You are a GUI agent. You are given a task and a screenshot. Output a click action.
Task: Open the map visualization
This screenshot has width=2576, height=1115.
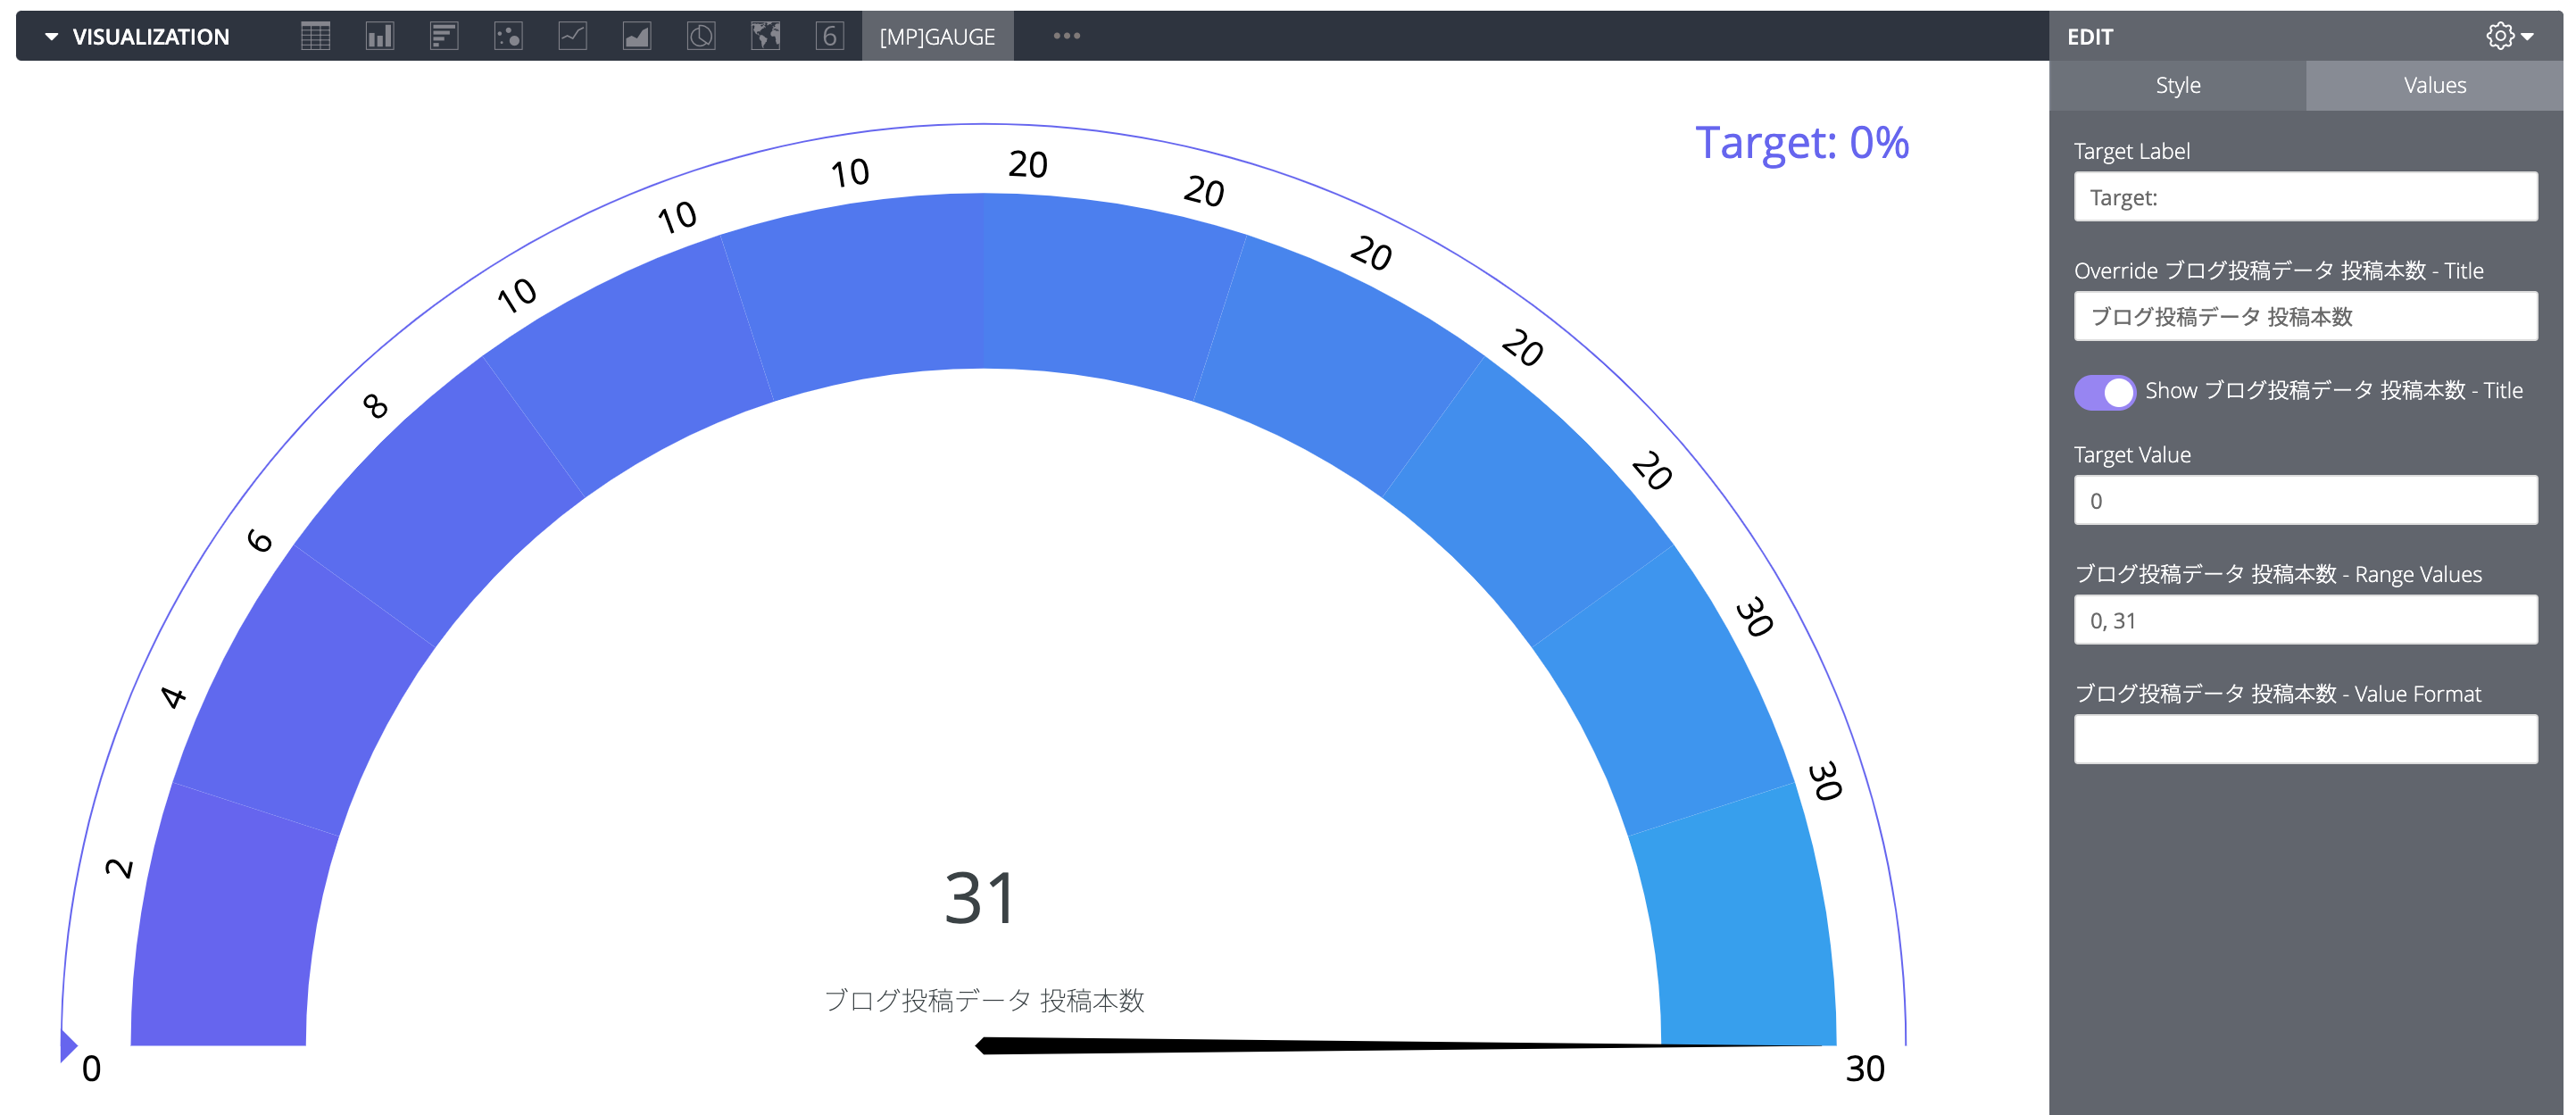pyautogui.click(x=764, y=36)
